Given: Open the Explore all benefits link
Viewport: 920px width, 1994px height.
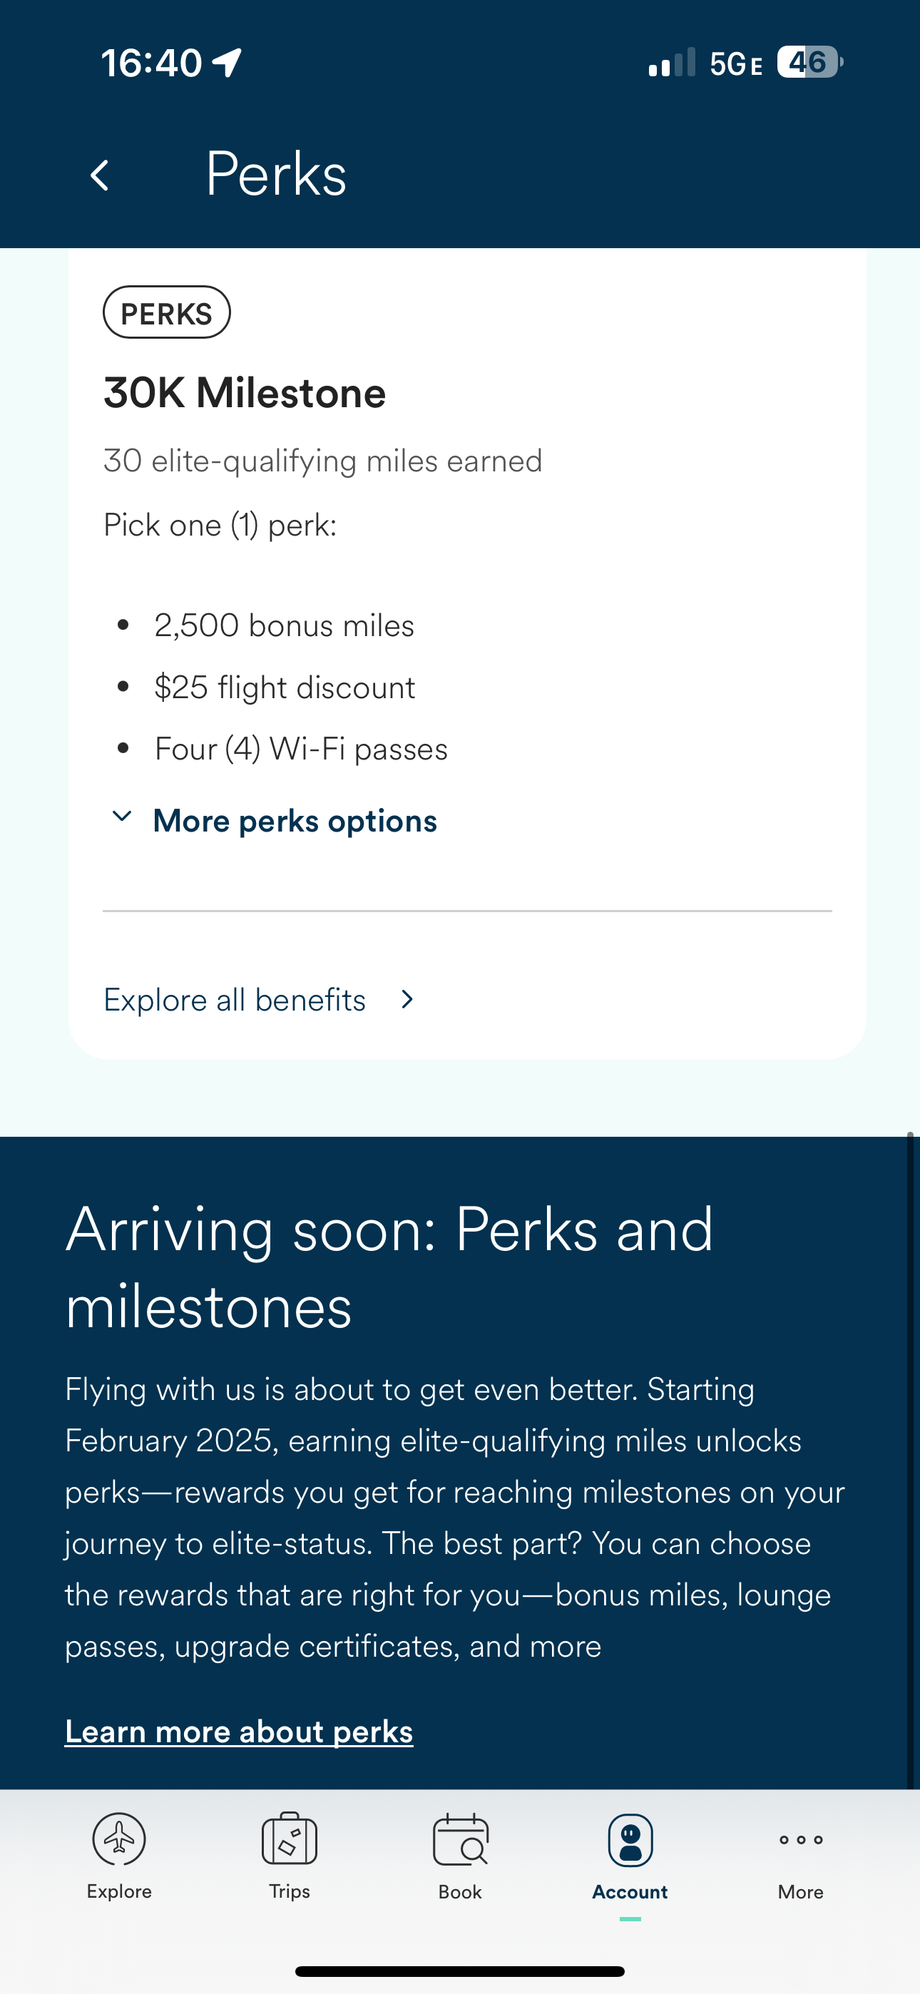Looking at the screenshot, I should (235, 1000).
